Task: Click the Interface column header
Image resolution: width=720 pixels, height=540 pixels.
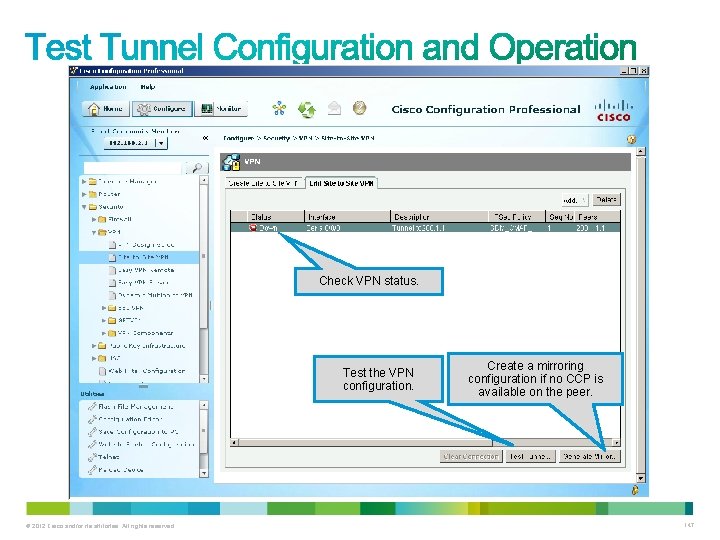Action: [348, 217]
